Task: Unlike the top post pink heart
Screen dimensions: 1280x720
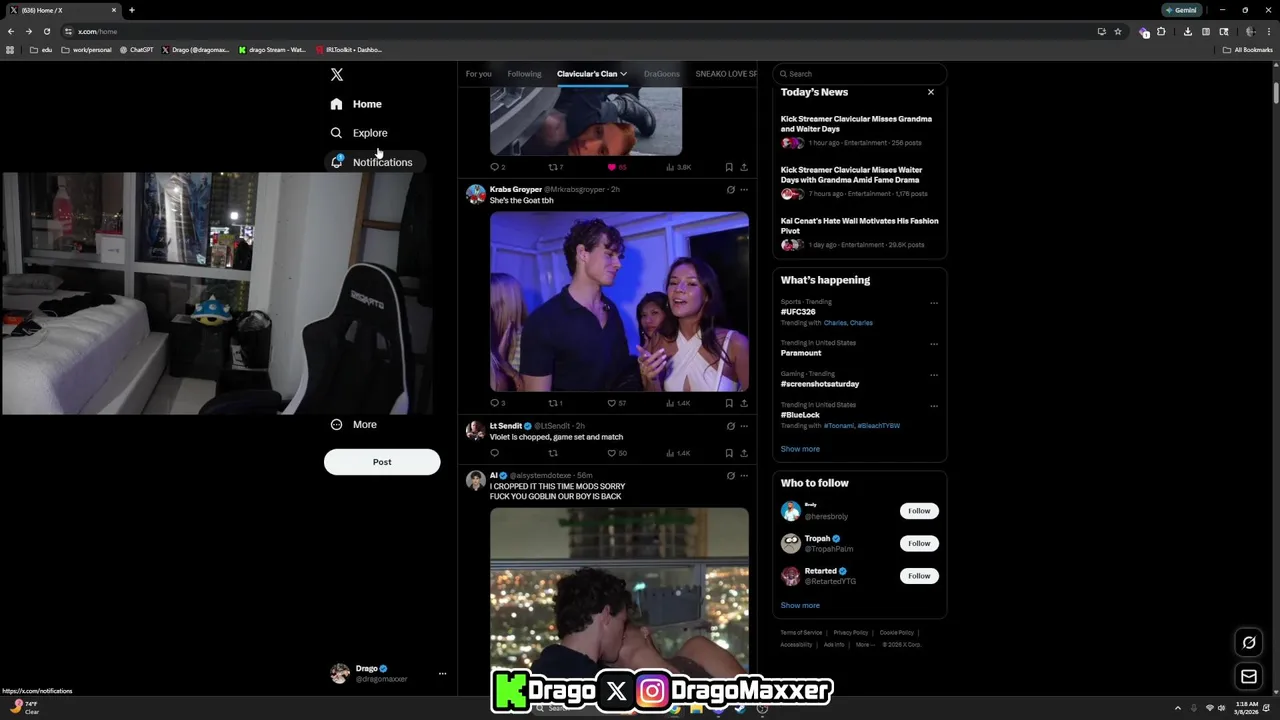Action: click(612, 167)
